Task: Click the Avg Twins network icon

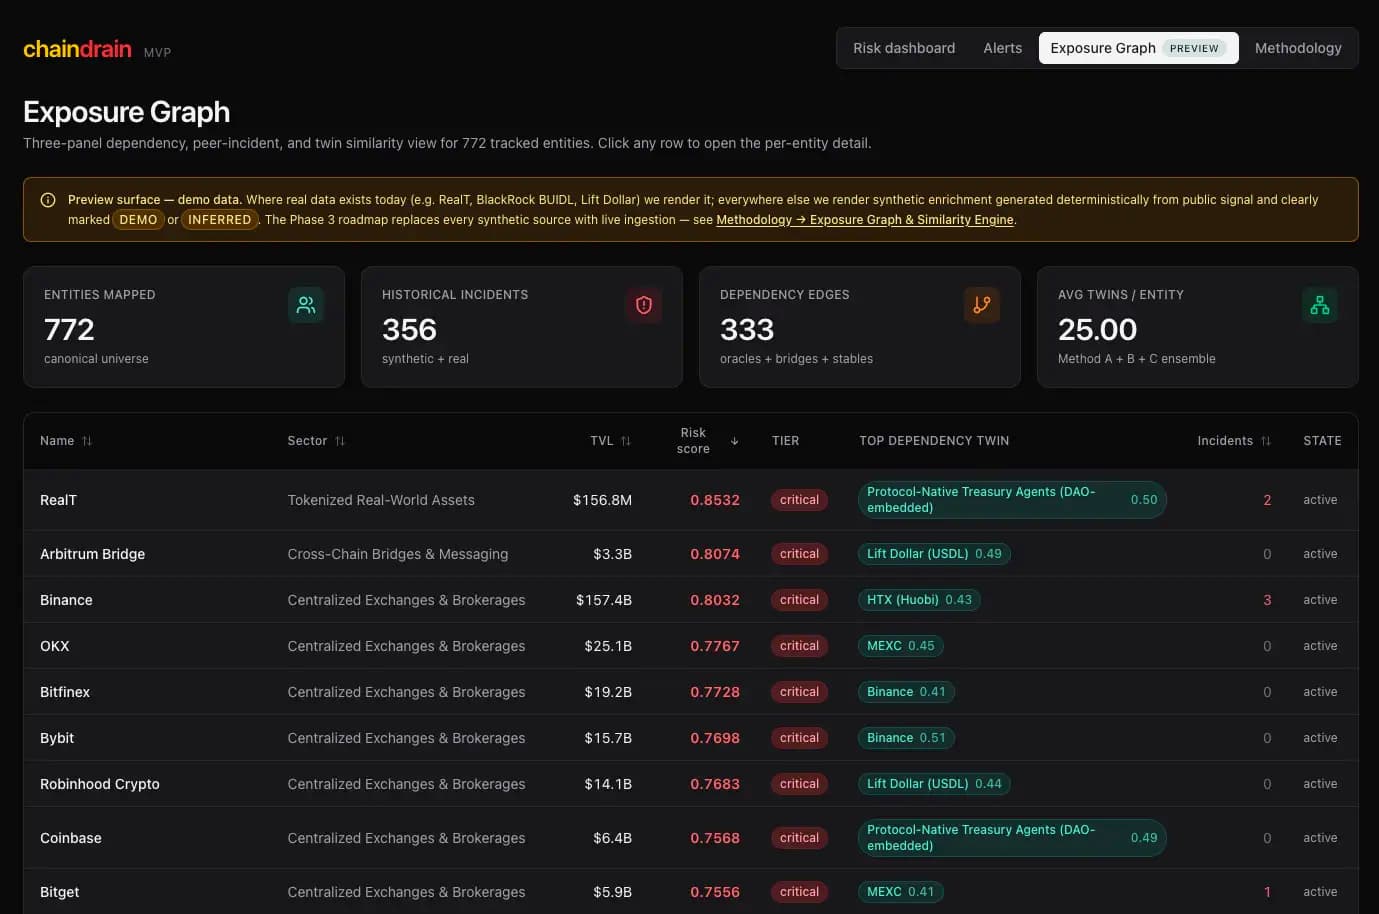Action: pyautogui.click(x=1320, y=305)
